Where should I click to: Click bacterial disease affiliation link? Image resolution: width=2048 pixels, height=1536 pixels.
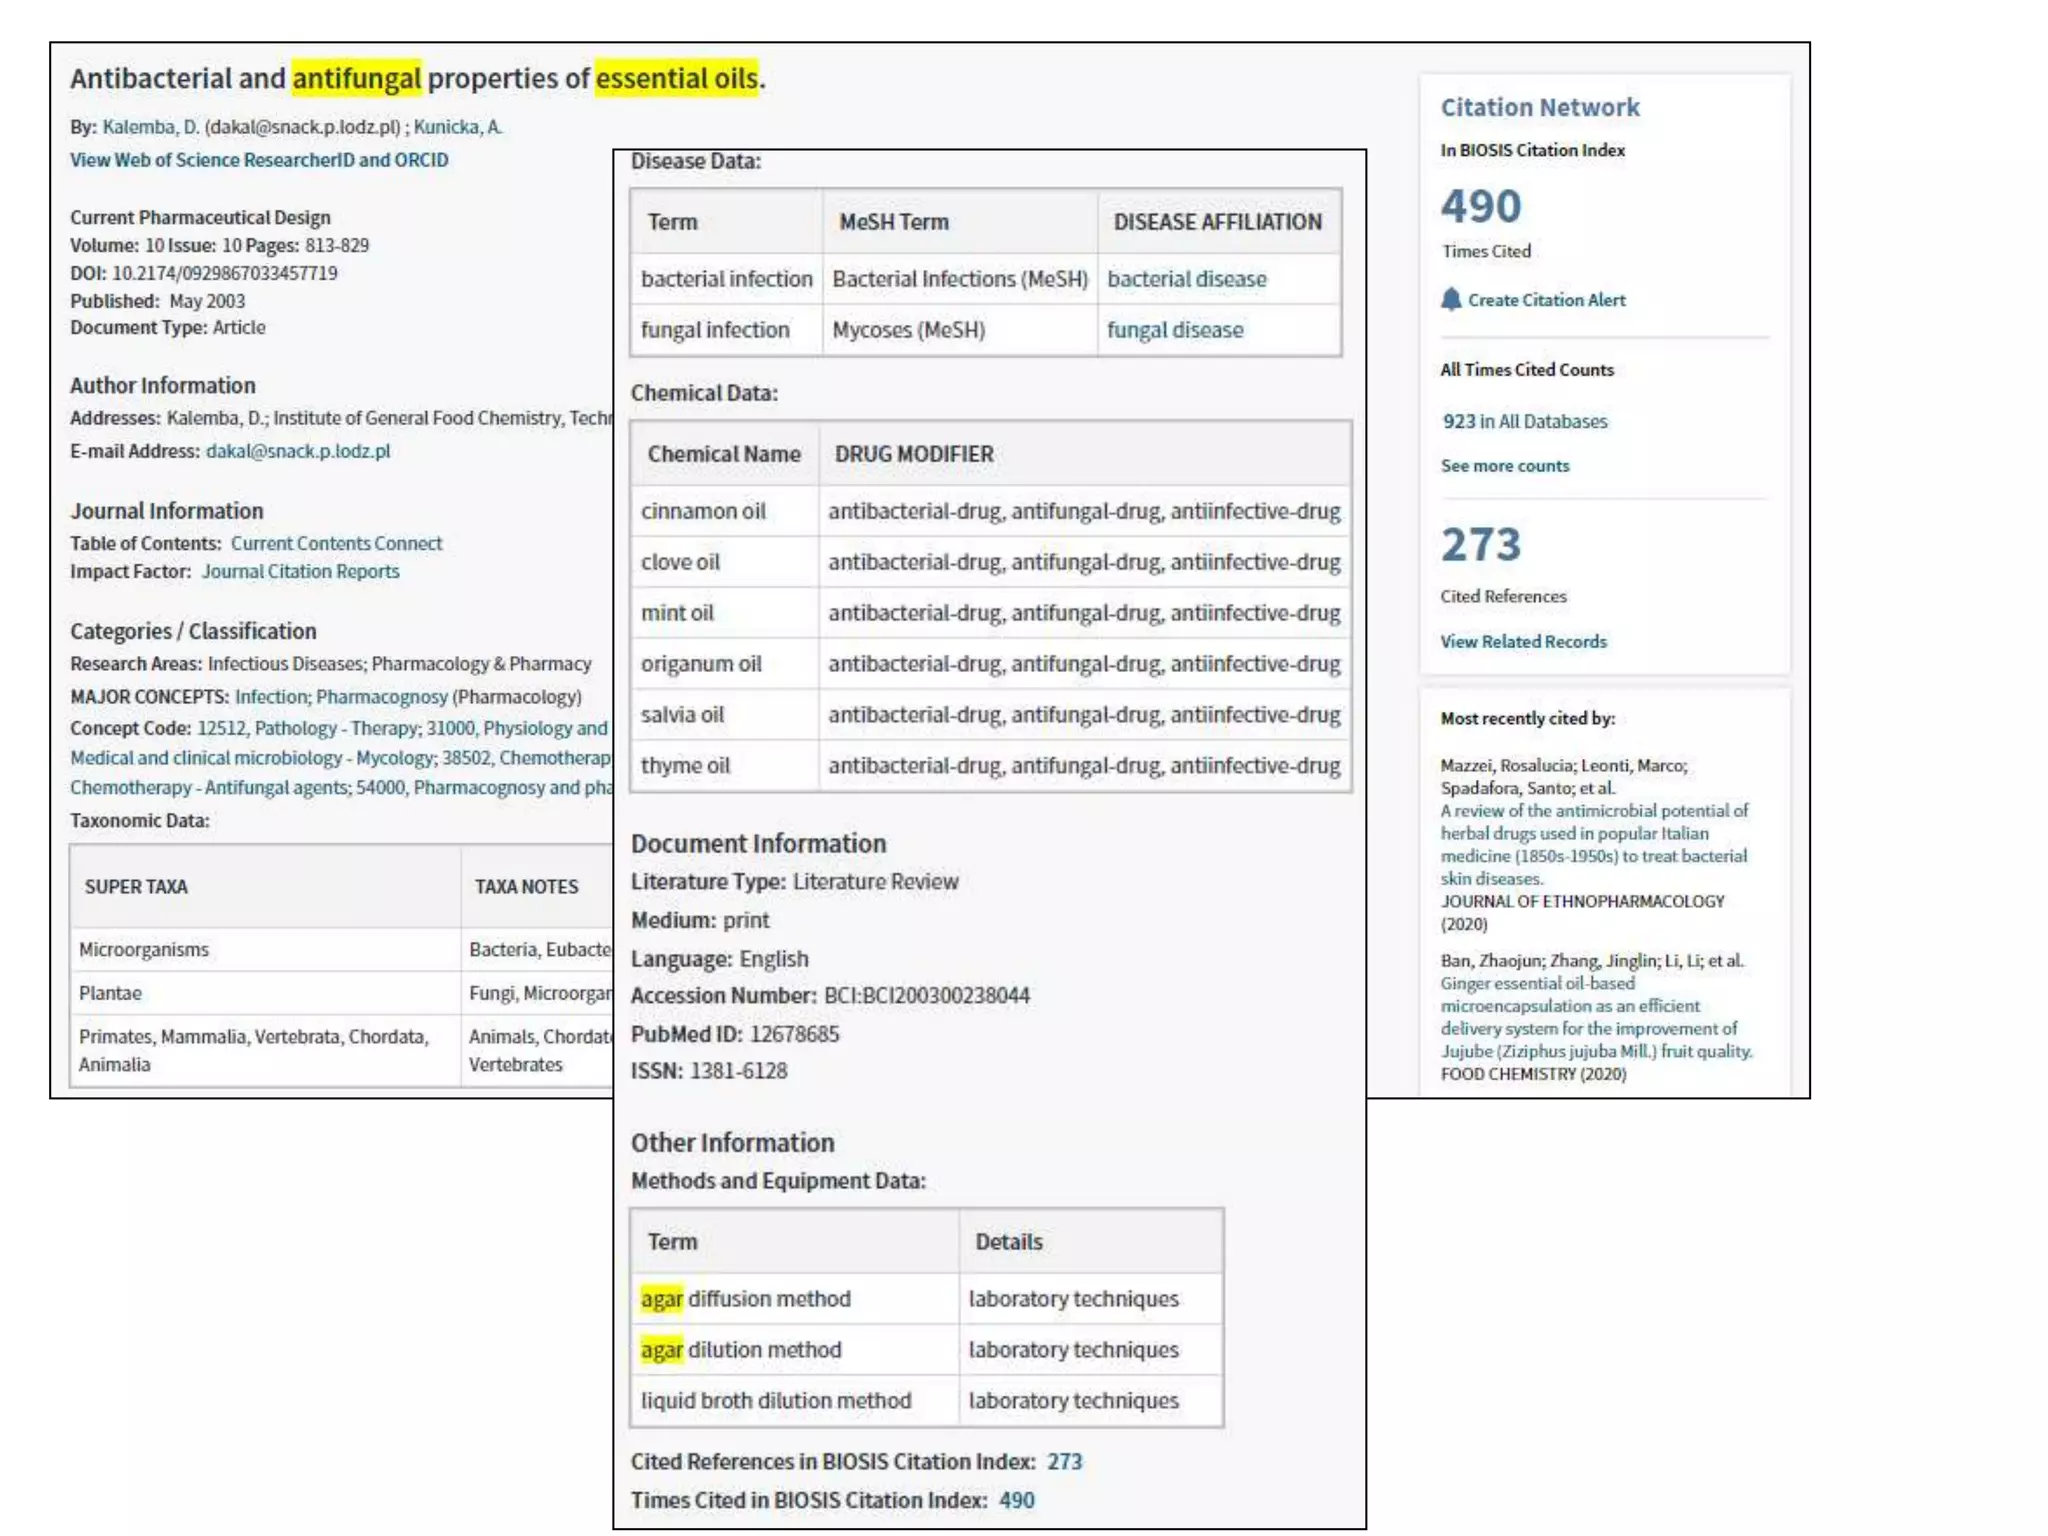point(1186,279)
